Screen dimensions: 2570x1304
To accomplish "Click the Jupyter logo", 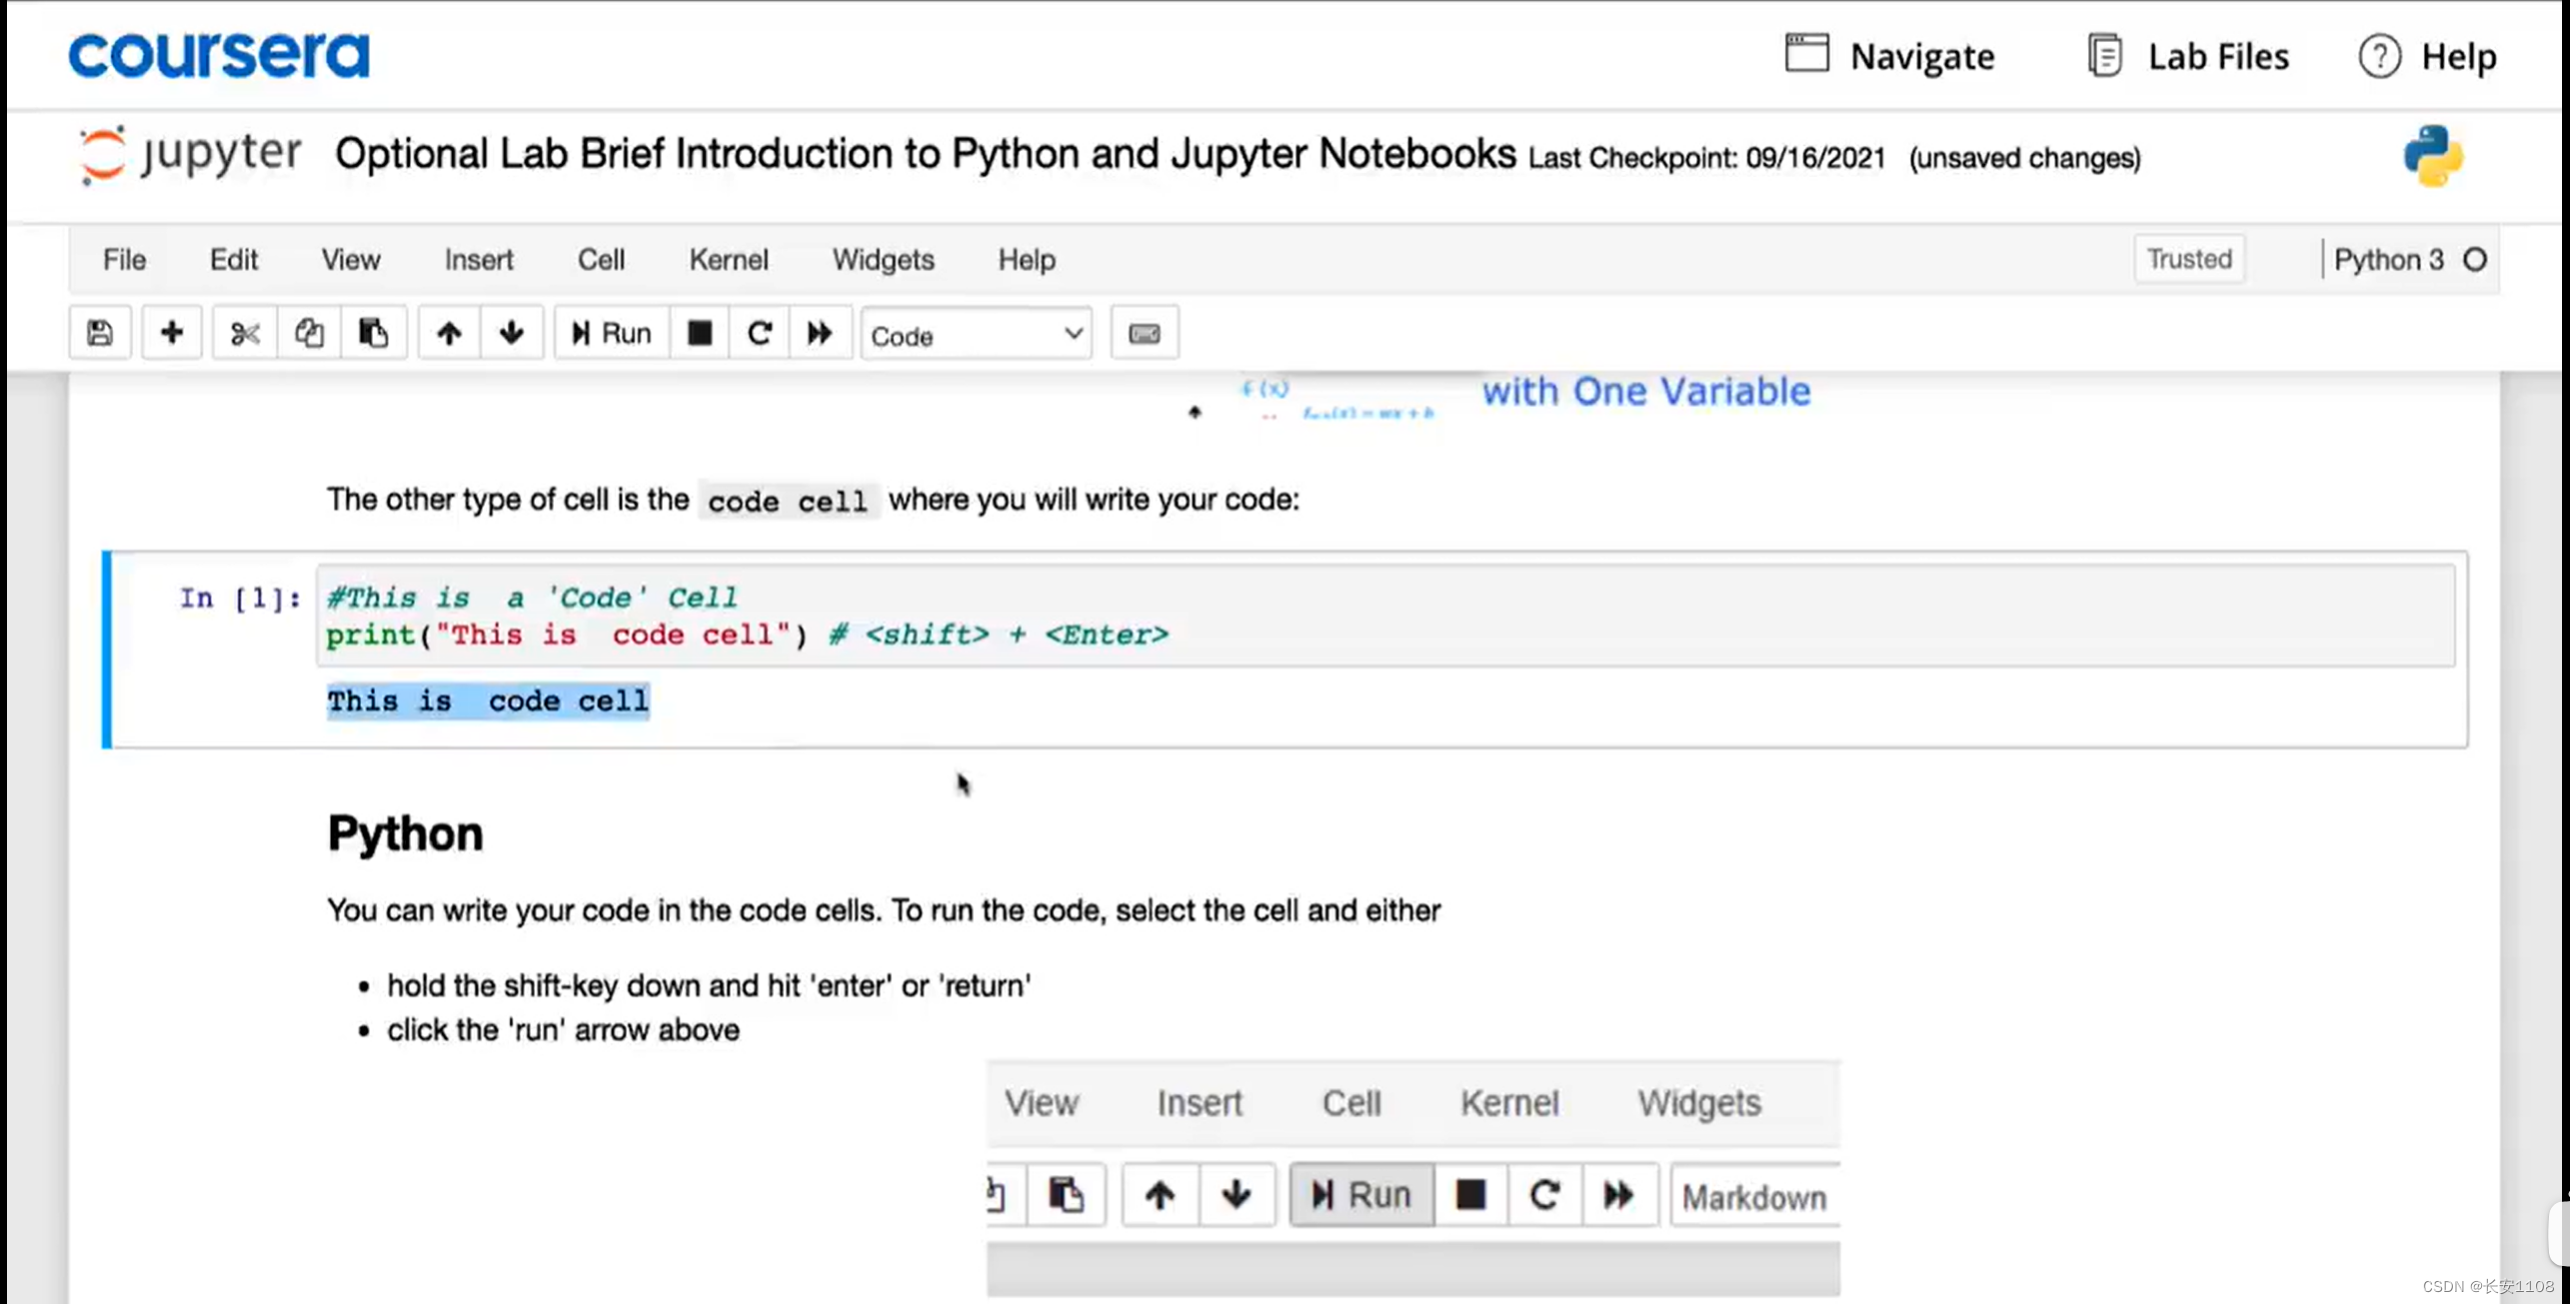I will point(190,155).
